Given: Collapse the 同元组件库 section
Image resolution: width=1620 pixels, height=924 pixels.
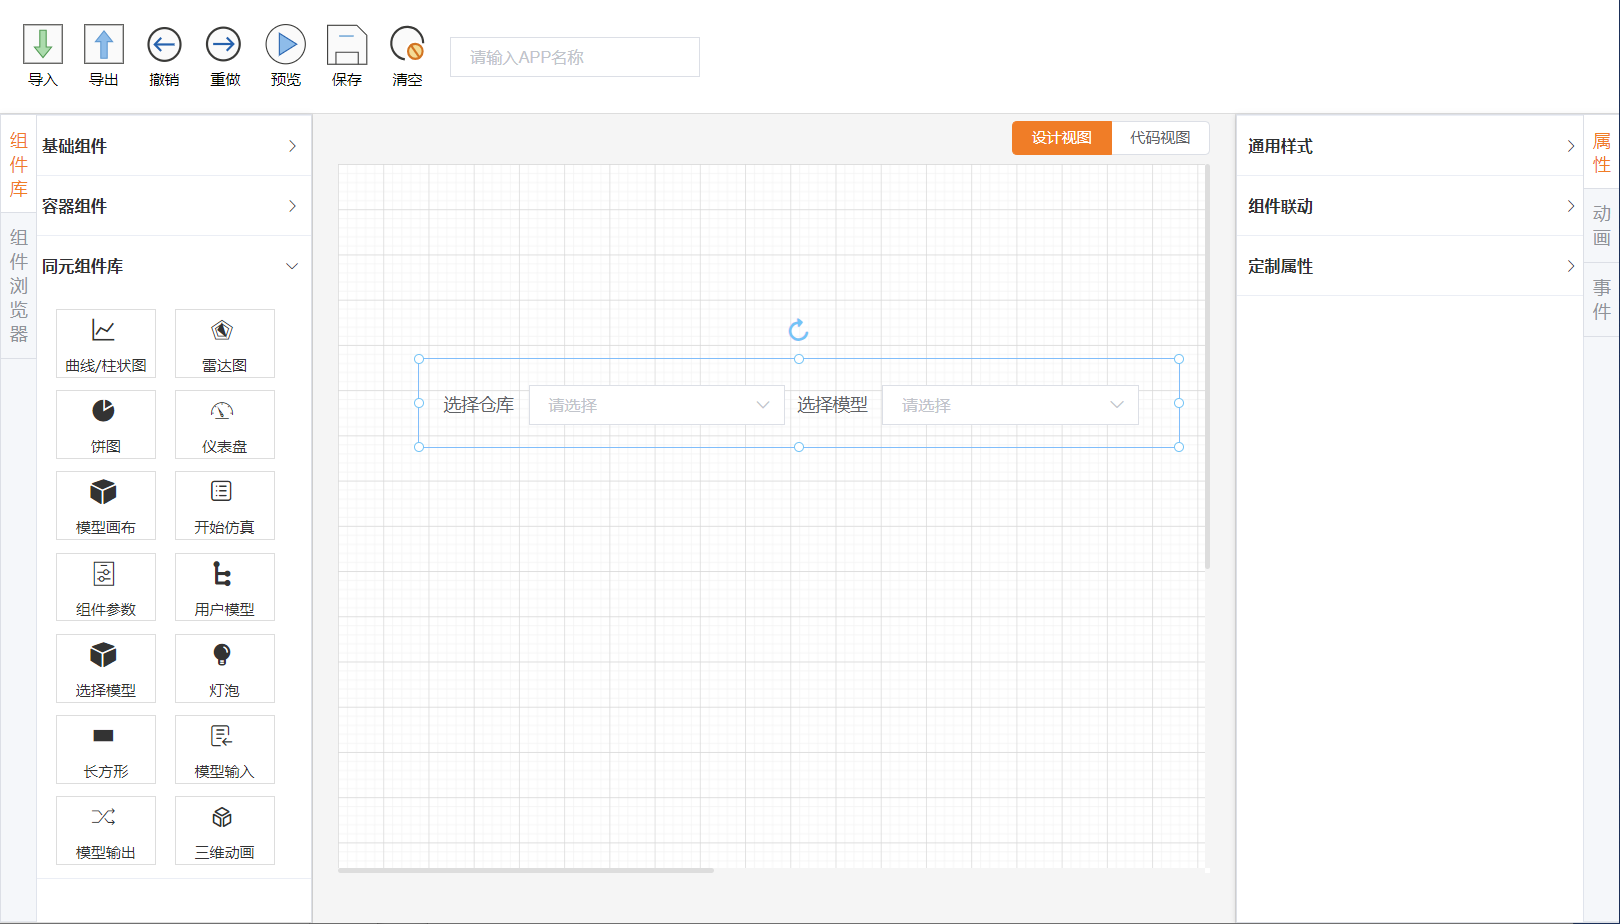Looking at the screenshot, I should (174, 266).
